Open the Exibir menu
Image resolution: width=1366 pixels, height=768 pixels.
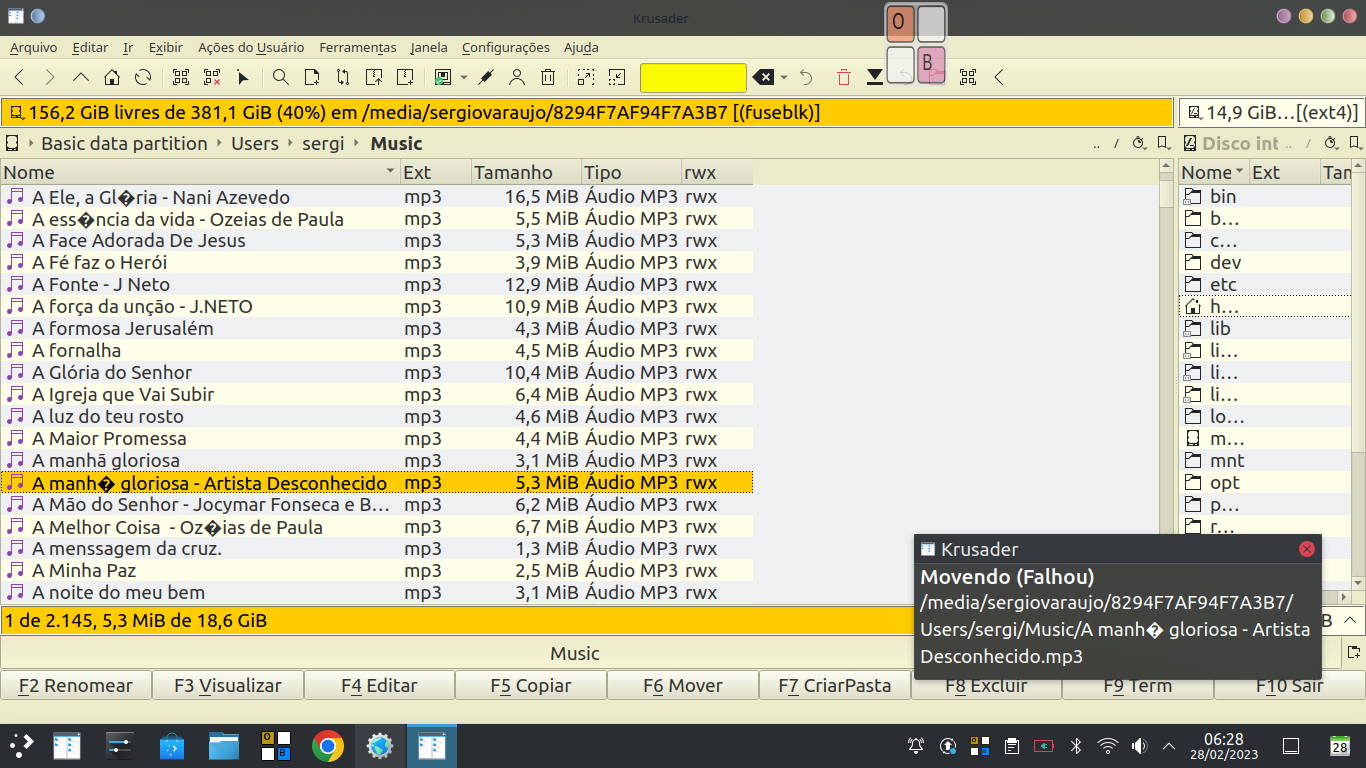pyautogui.click(x=166, y=47)
